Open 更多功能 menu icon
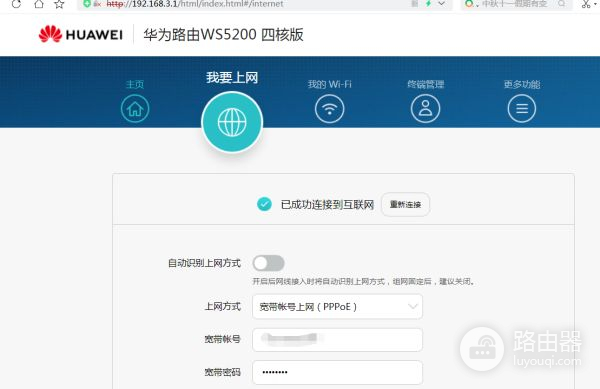 [x=522, y=109]
